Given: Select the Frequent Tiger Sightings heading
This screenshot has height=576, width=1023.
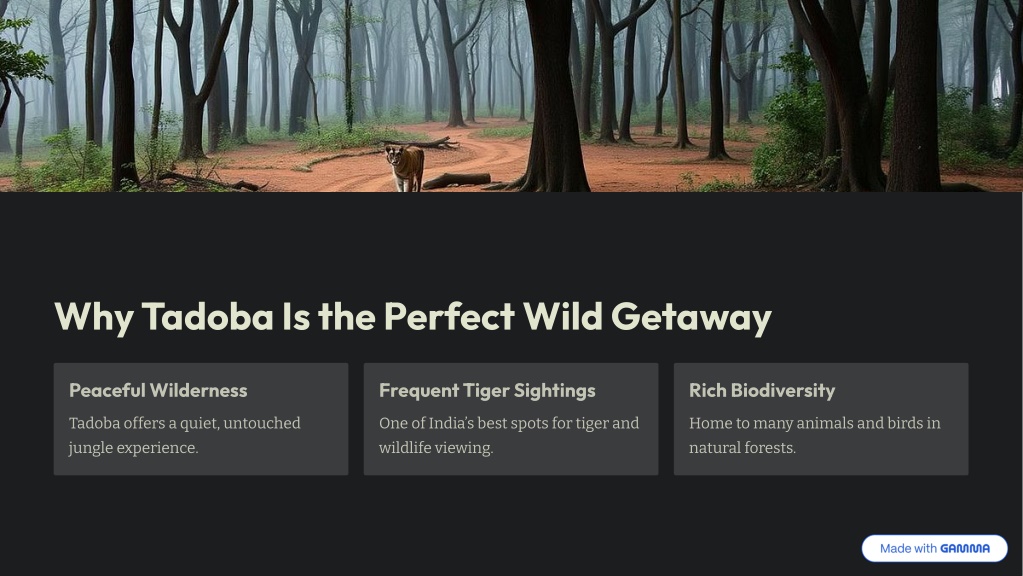Looking at the screenshot, I should (487, 390).
